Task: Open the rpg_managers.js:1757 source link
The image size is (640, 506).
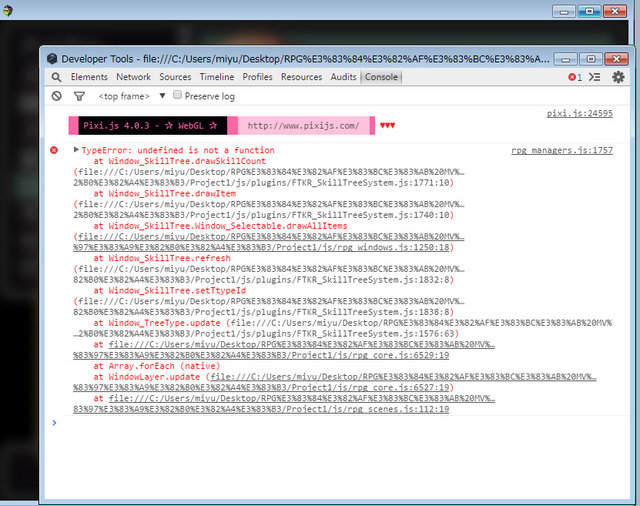Action: [562, 150]
